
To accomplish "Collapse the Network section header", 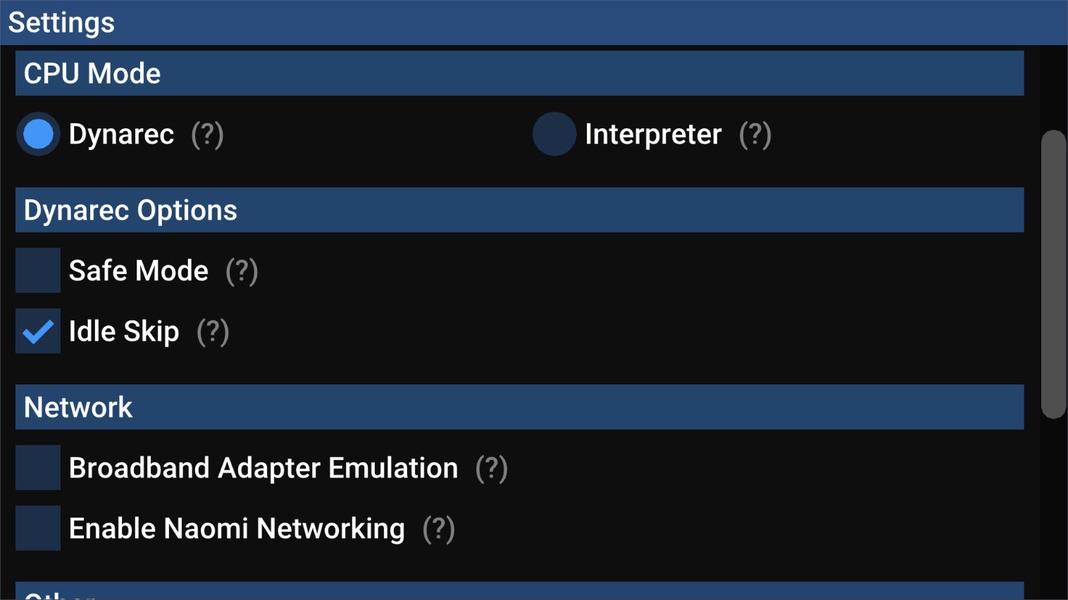I will [520, 407].
